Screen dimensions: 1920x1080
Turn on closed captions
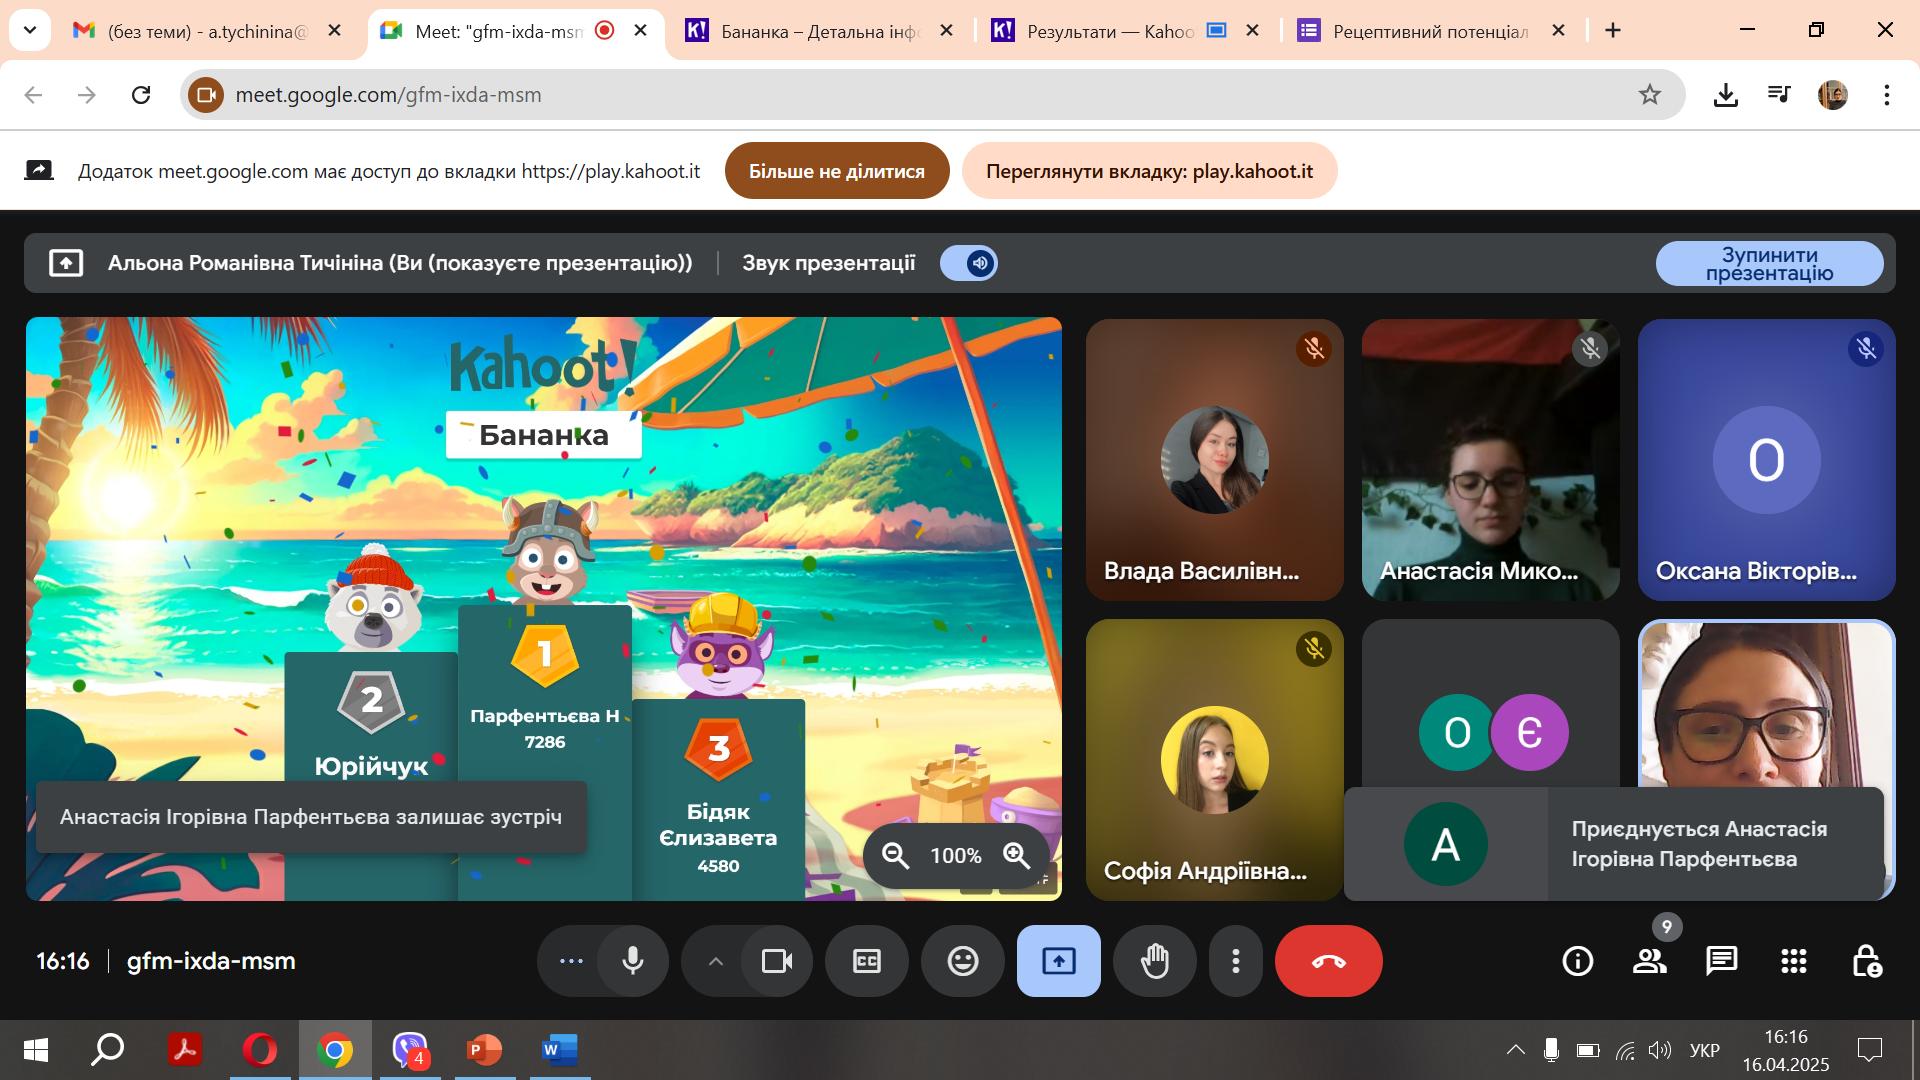(867, 961)
